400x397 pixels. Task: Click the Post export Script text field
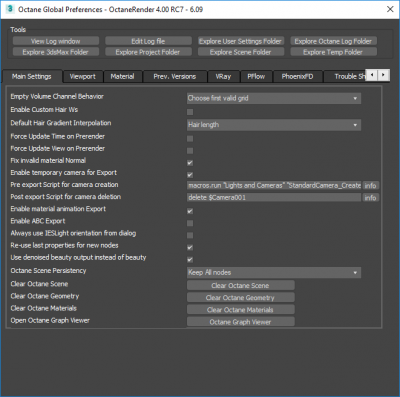click(x=274, y=198)
